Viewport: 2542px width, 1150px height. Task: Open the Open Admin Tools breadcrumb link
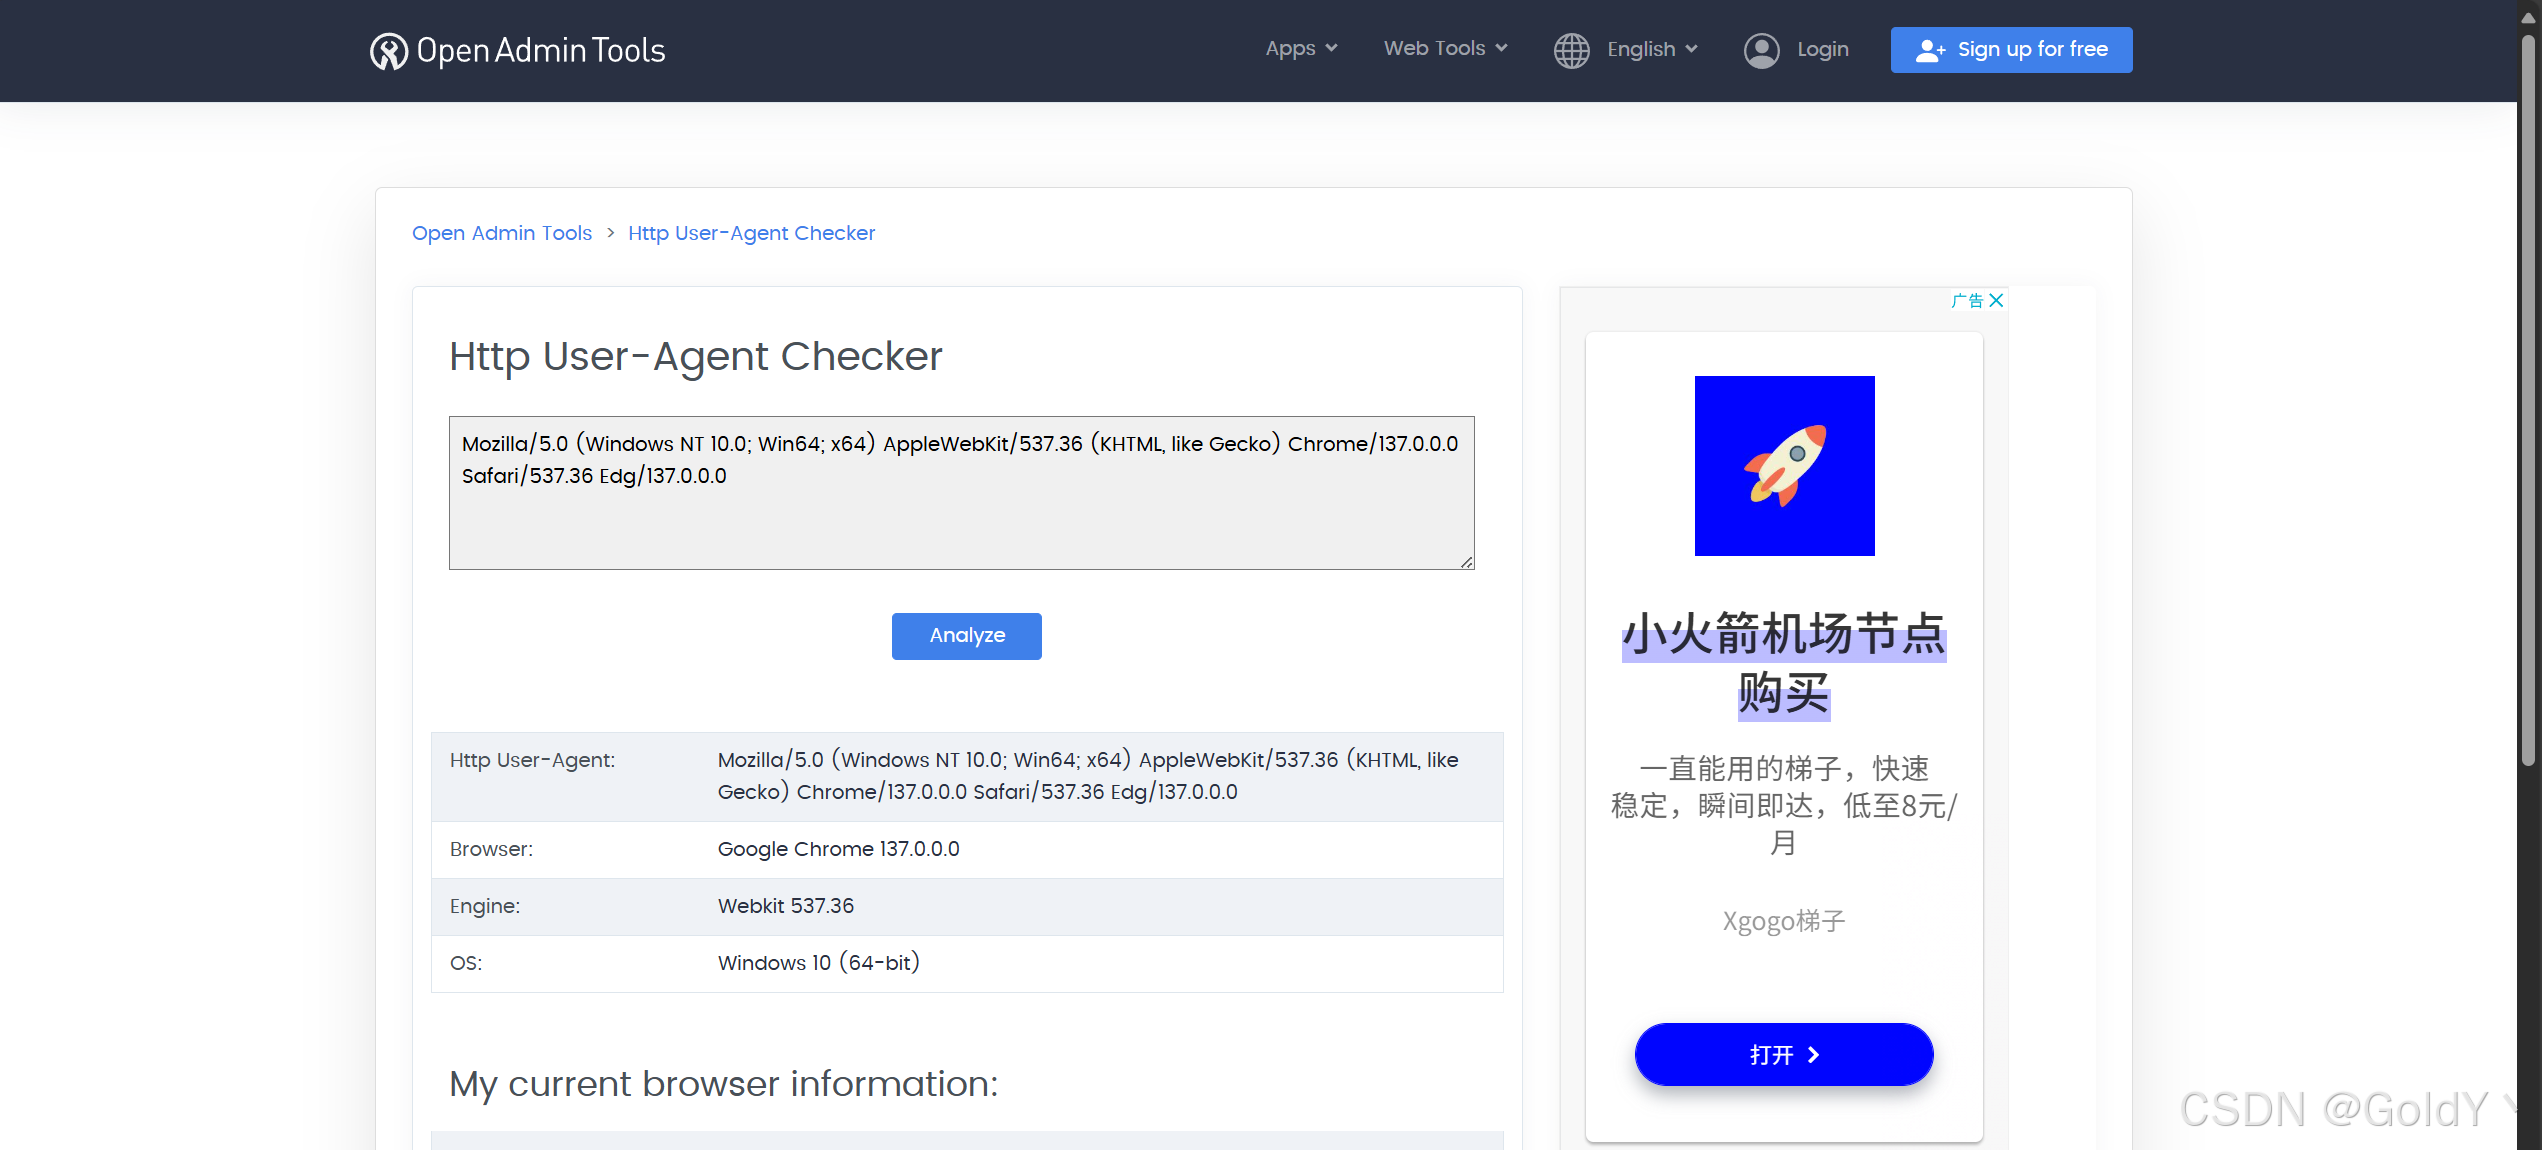pyautogui.click(x=502, y=233)
